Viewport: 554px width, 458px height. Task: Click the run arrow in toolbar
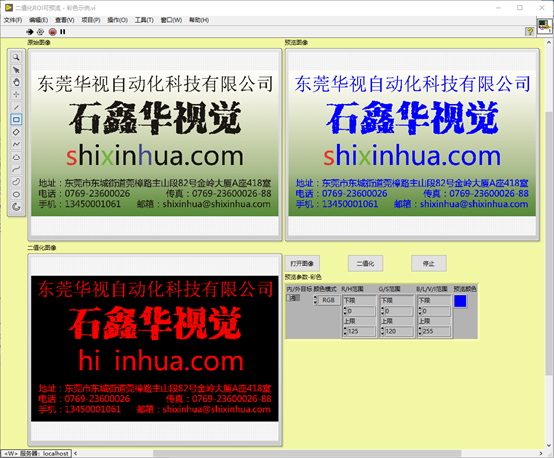(x=30, y=32)
